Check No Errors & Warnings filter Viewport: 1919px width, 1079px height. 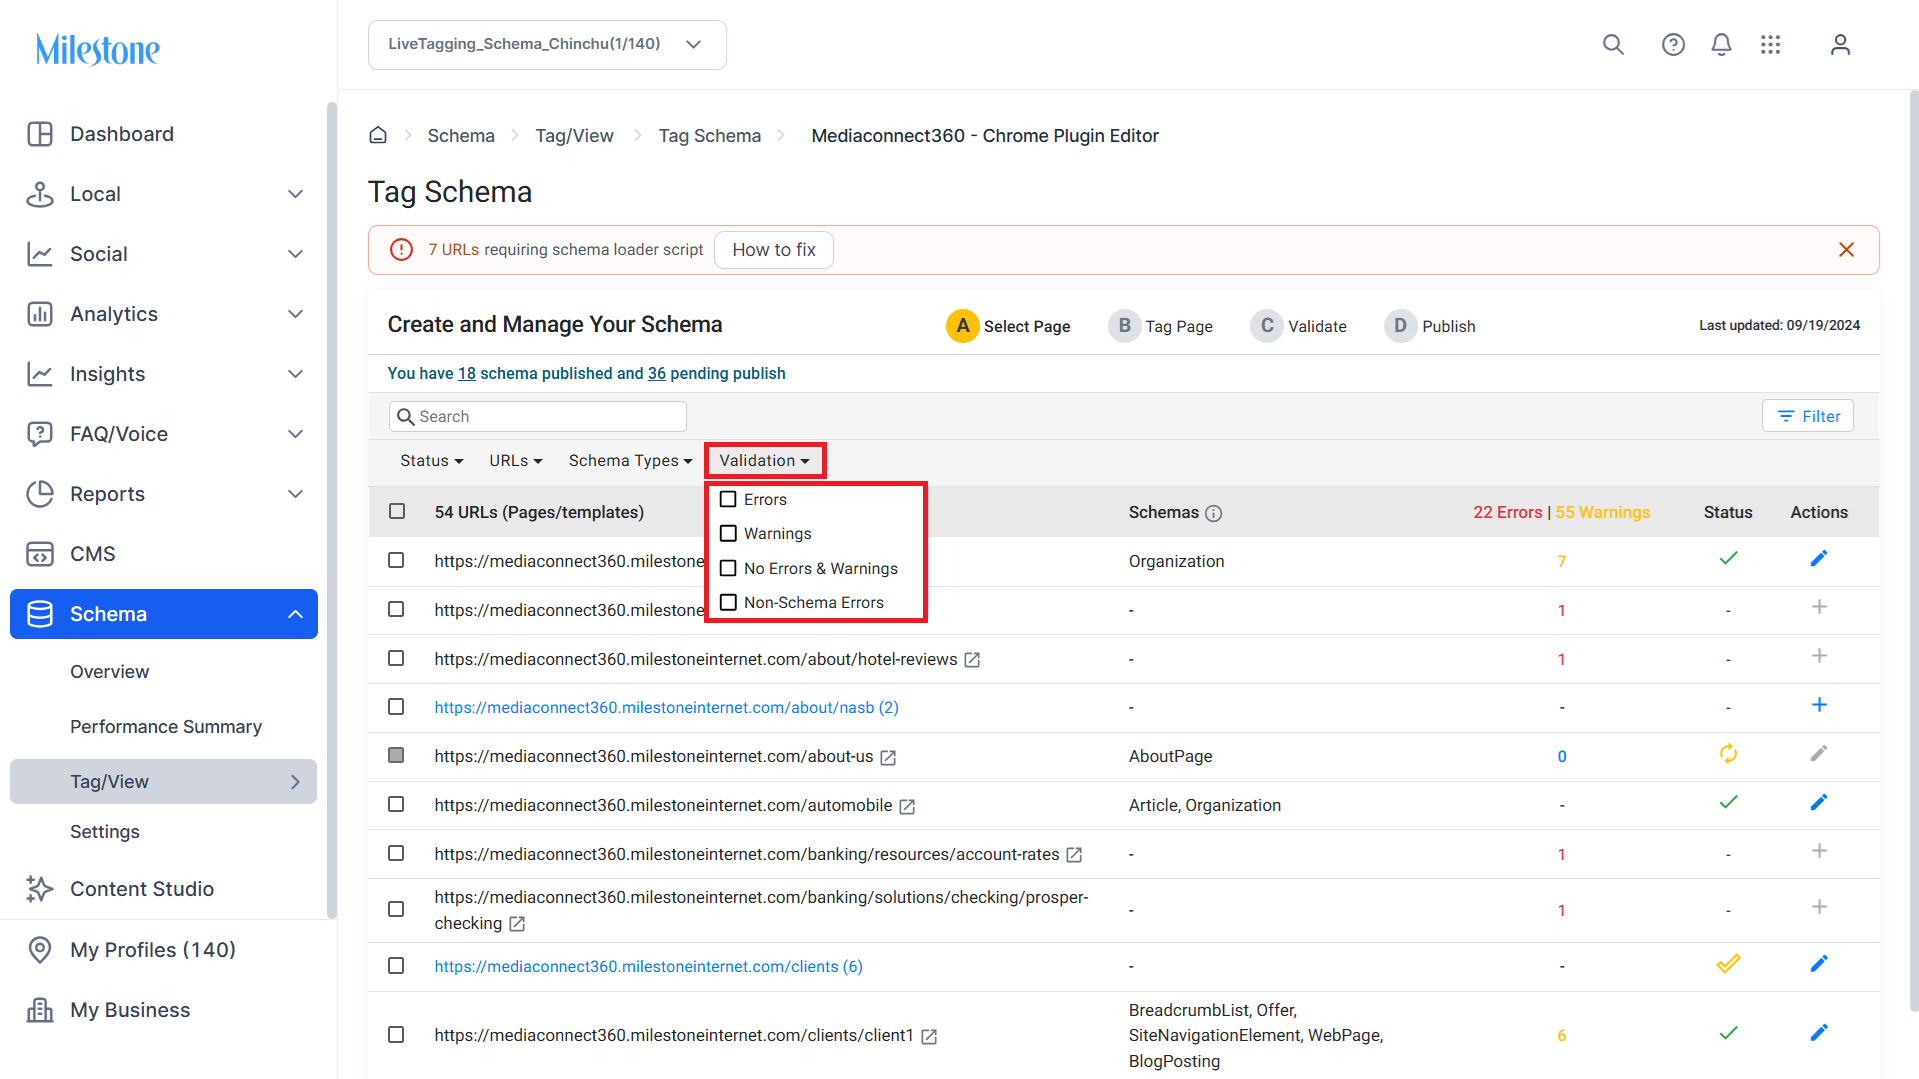click(728, 568)
